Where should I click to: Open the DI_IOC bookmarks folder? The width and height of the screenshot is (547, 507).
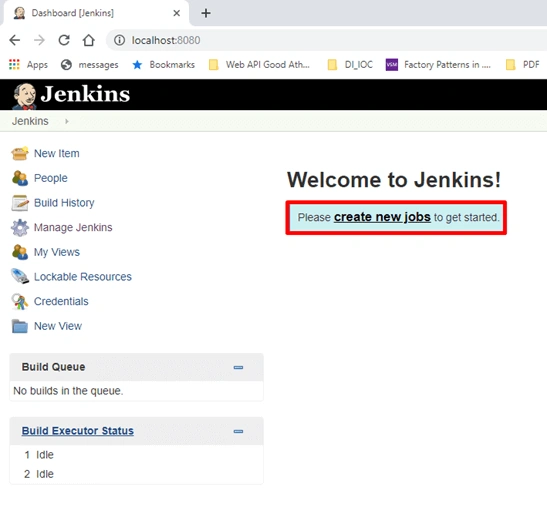click(350, 65)
